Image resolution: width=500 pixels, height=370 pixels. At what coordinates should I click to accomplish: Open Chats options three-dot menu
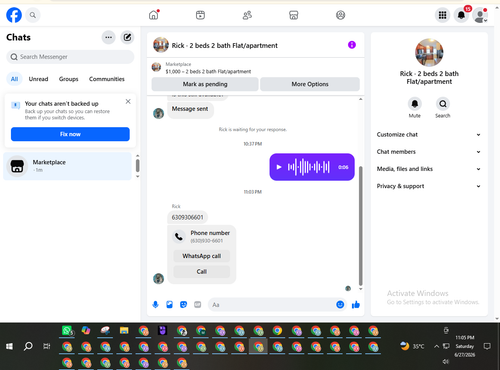pyautogui.click(x=109, y=37)
